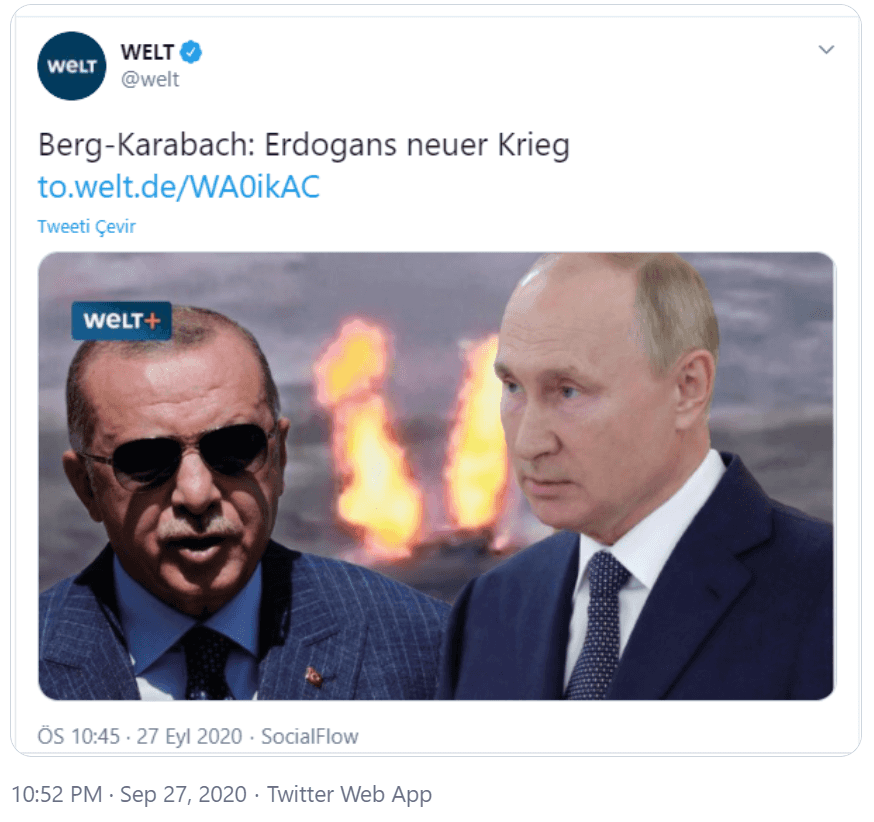The height and width of the screenshot is (822, 874).
Task: Click the flames in the image center
Action: 410,437
